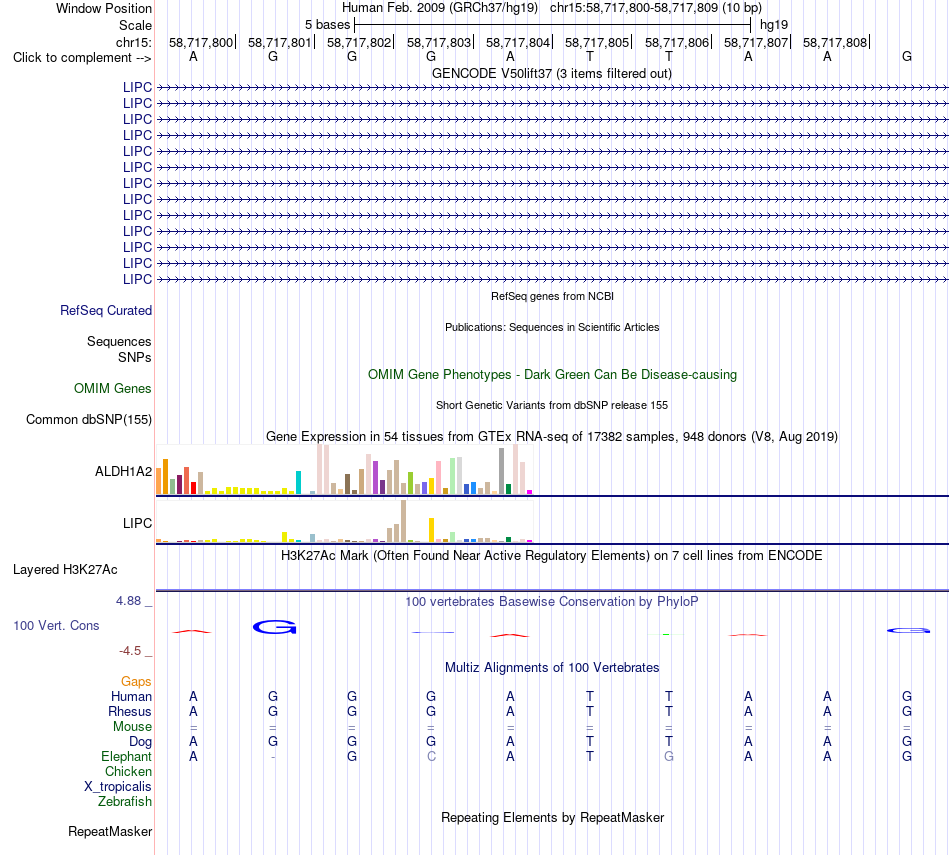The image size is (950, 855).
Task: Click the 'Click to complement -->' label
Action: pyautogui.click(x=82, y=58)
